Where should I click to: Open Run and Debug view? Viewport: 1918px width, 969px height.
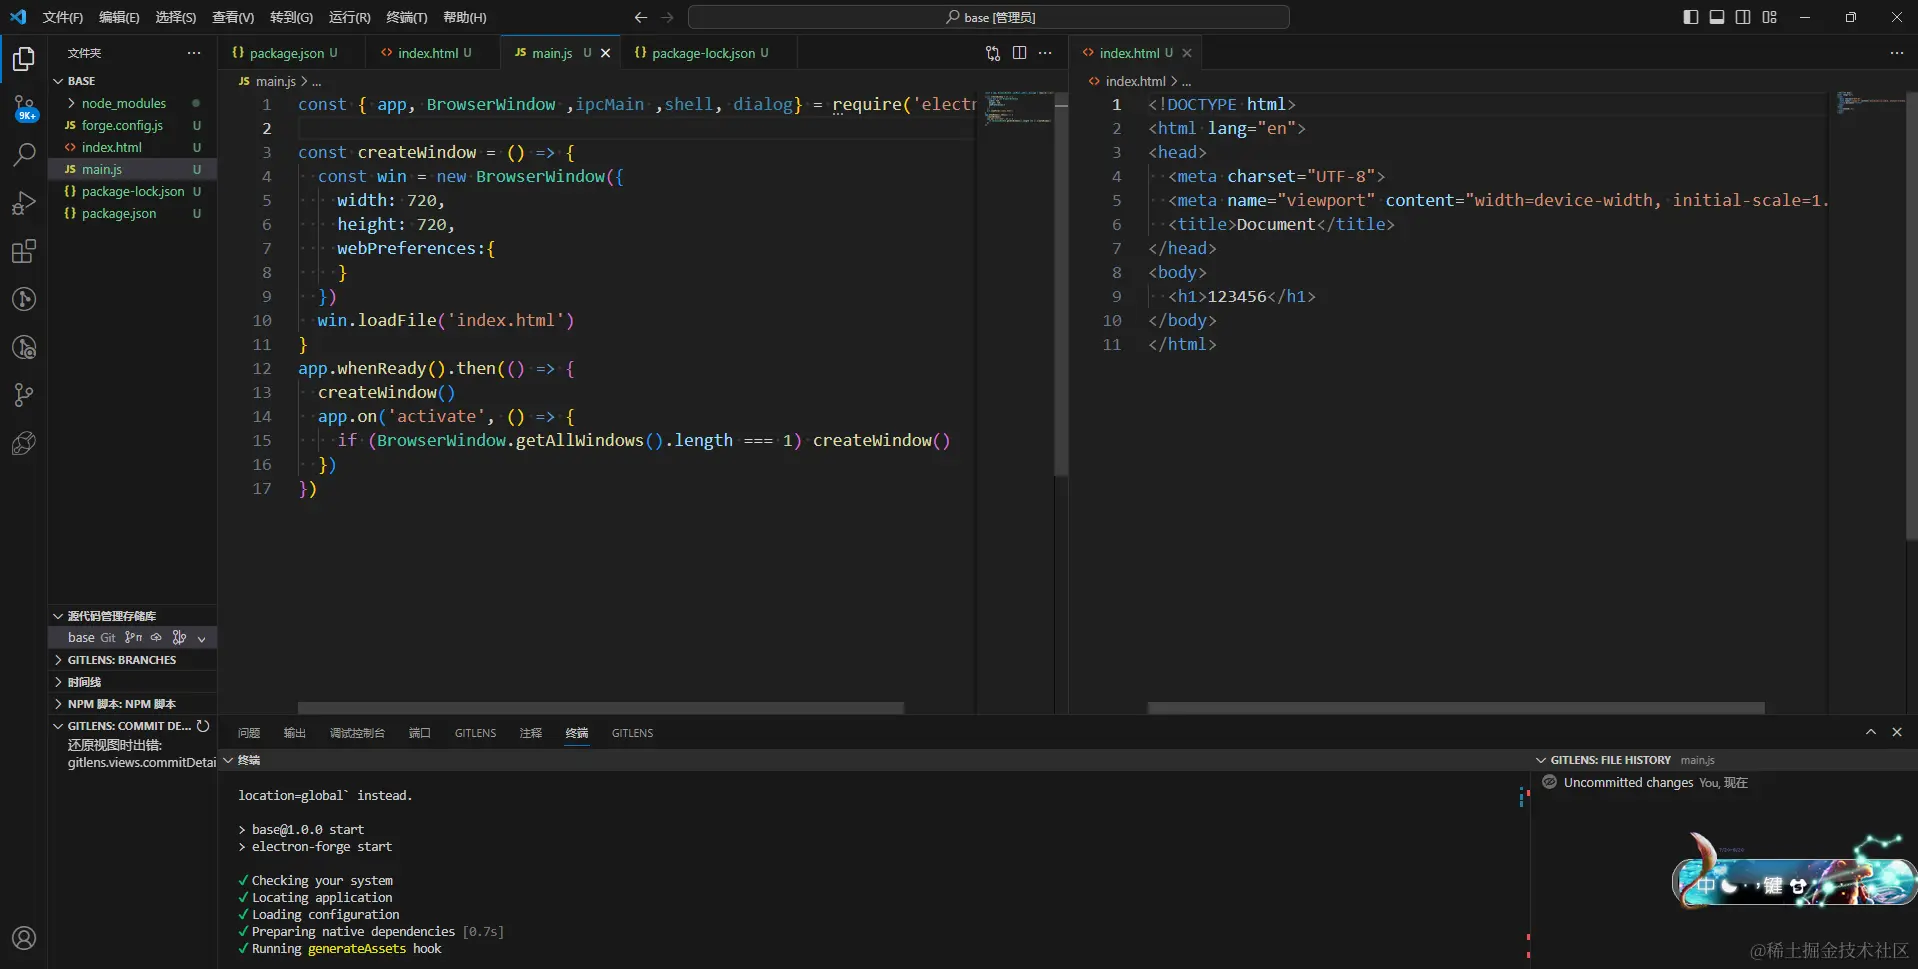pyautogui.click(x=24, y=203)
